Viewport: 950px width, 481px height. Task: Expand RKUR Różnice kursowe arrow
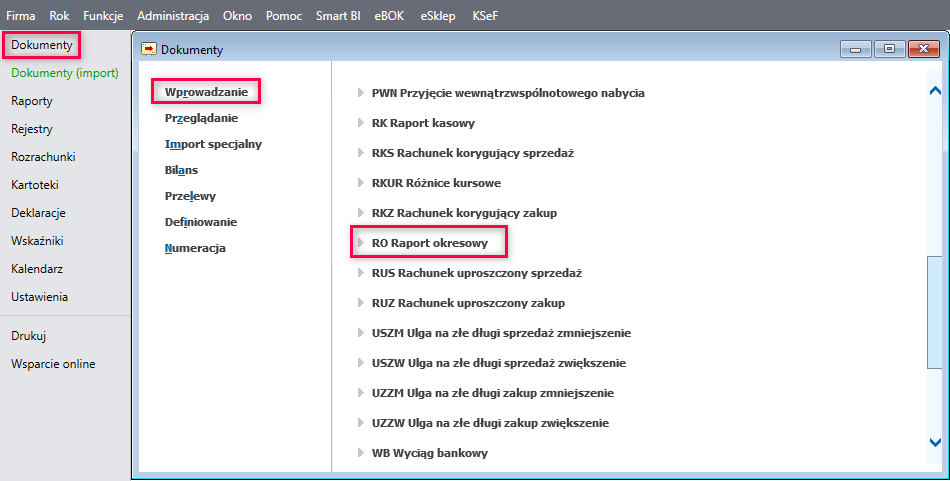(x=360, y=183)
